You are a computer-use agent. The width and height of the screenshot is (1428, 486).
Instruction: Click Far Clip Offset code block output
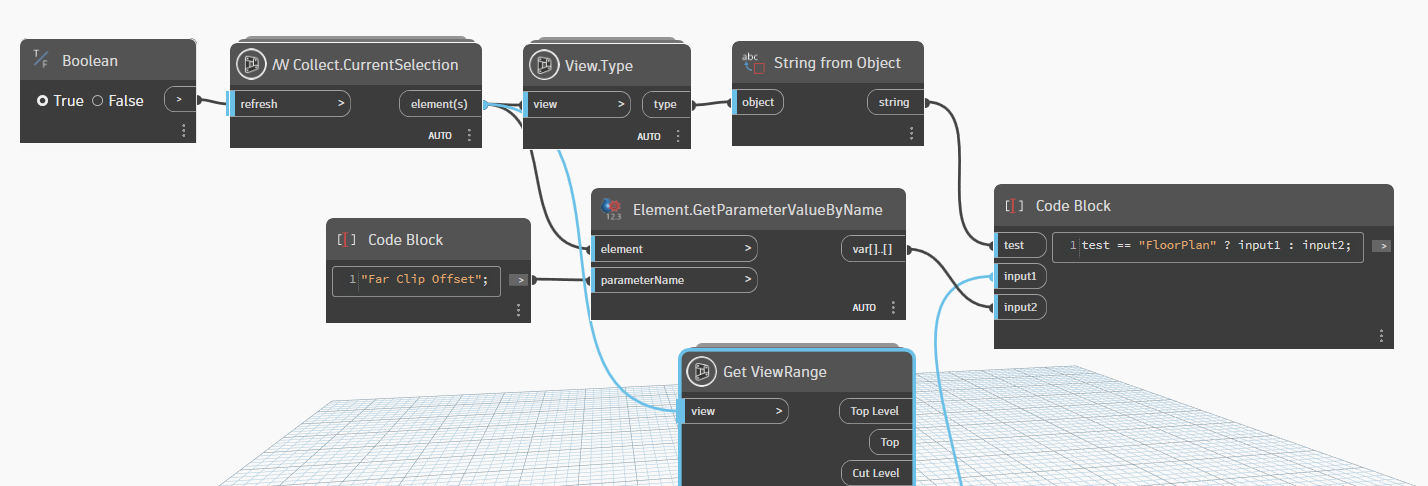(x=519, y=280)
